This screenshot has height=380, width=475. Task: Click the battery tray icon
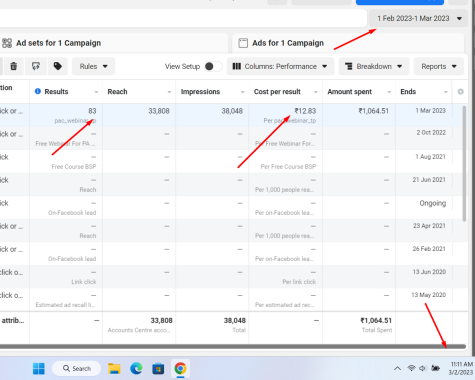point(435,368)
